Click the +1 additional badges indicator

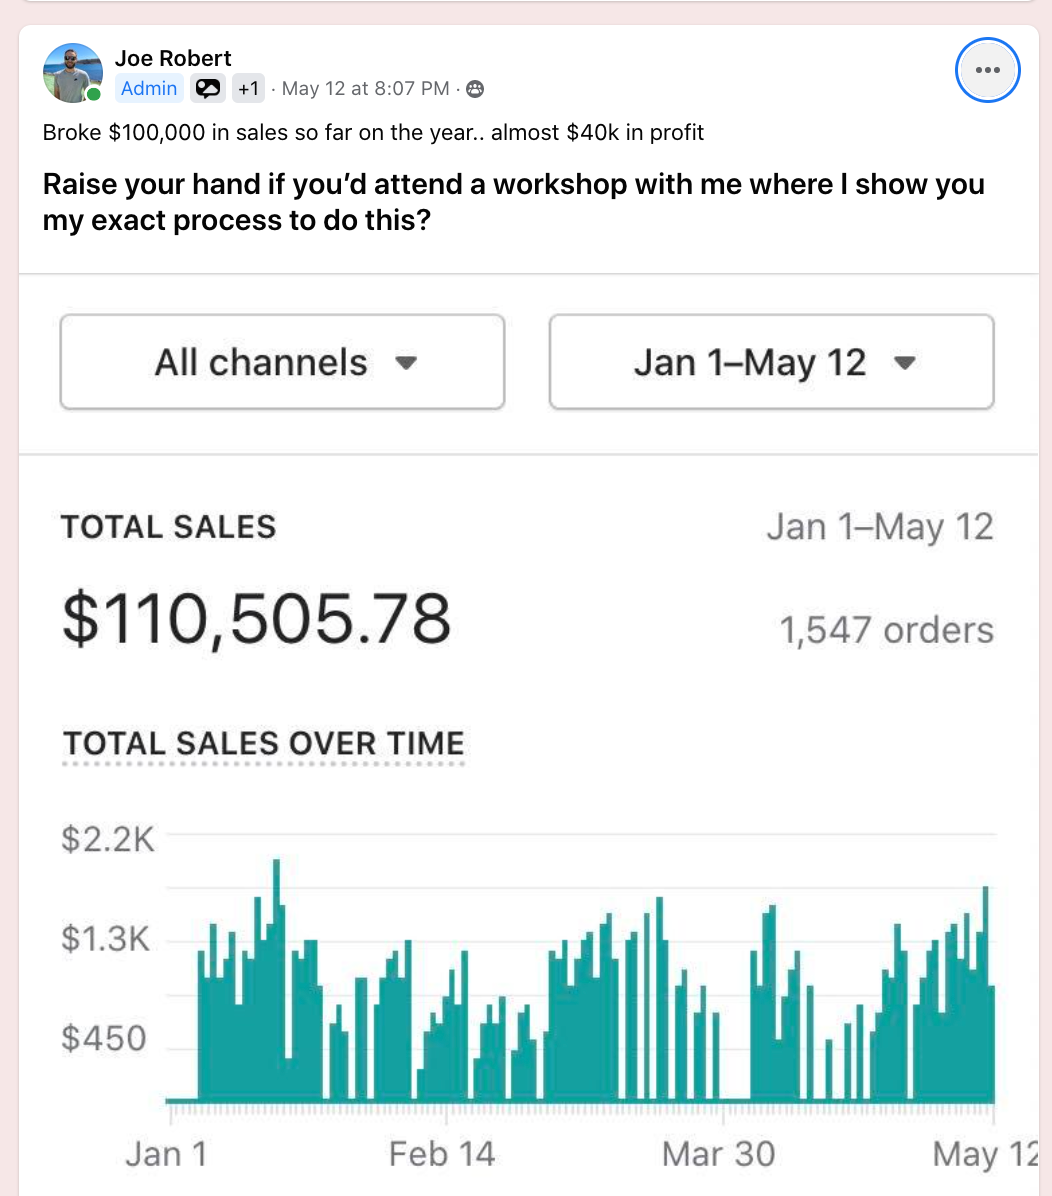pos(248,89)
